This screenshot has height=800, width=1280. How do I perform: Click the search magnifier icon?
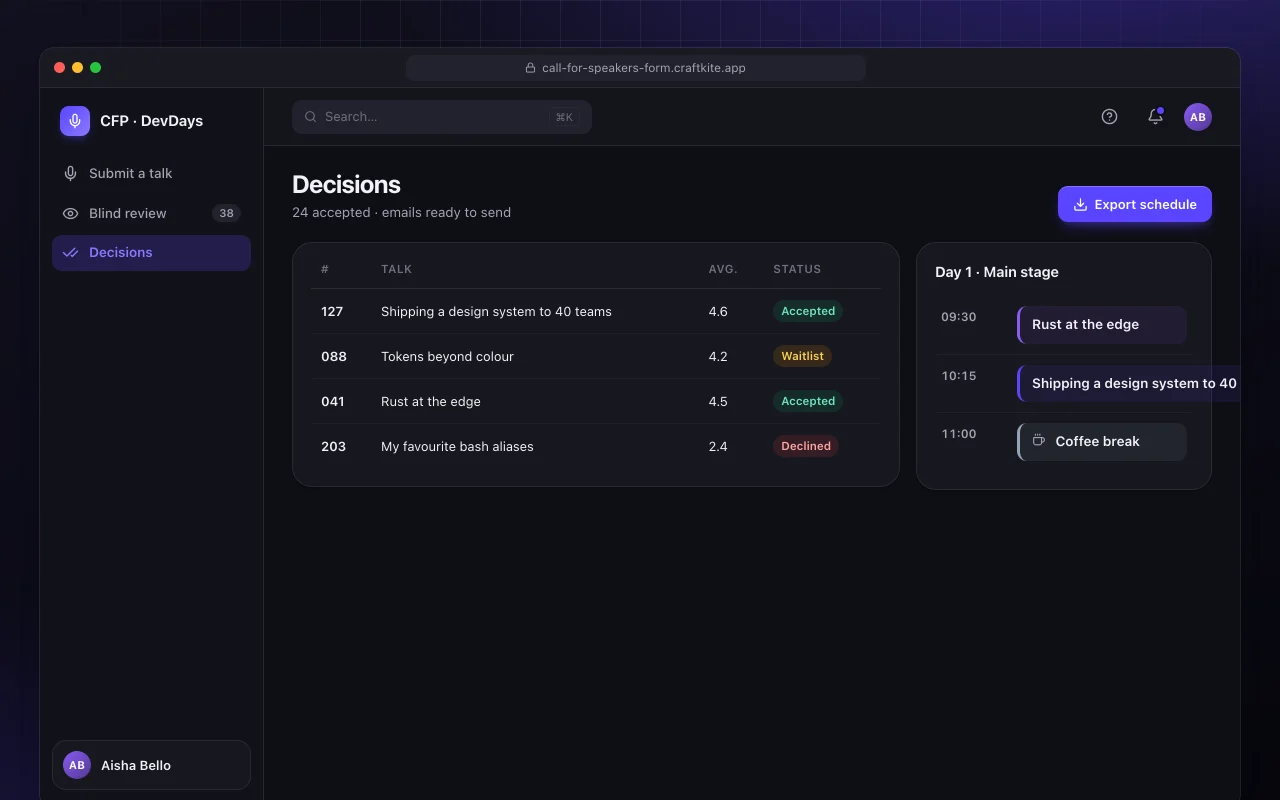(311, 117)
